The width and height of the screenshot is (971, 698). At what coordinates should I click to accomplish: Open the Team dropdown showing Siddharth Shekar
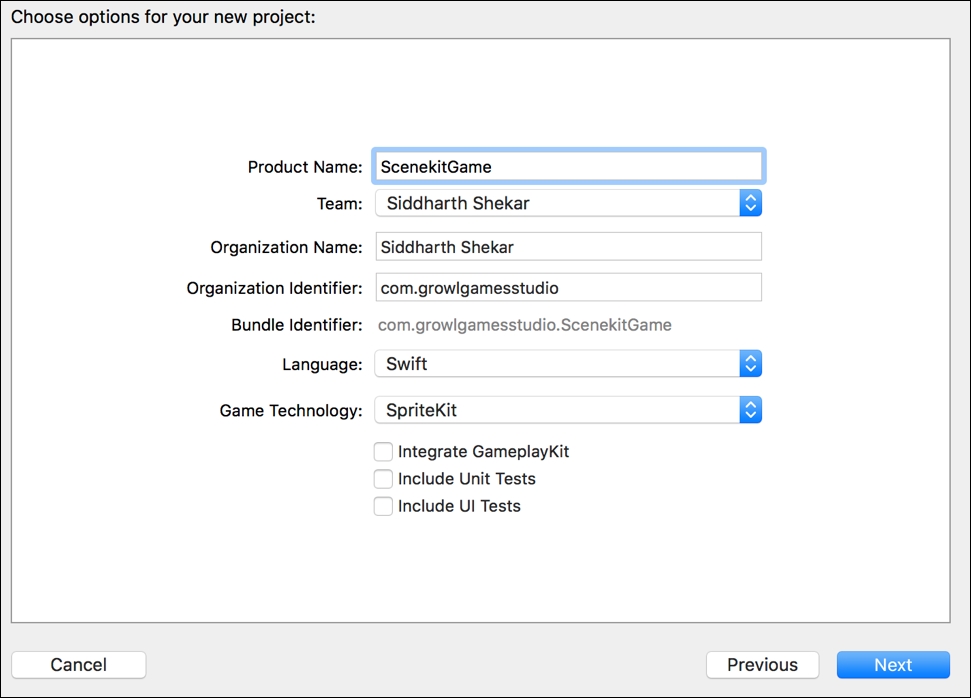556,203
